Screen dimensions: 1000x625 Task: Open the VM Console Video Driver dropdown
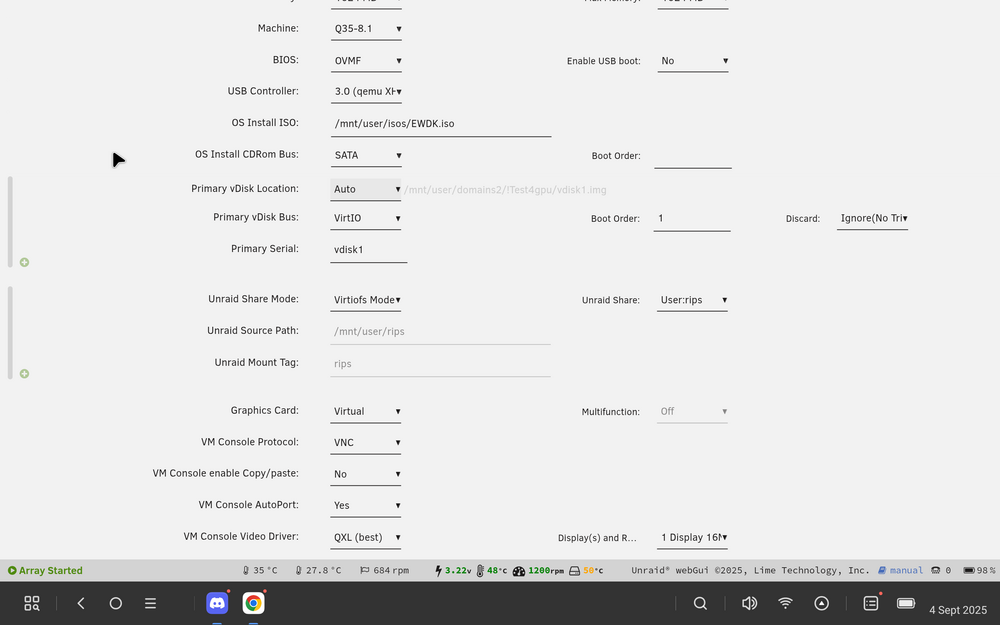coord(366,538)
